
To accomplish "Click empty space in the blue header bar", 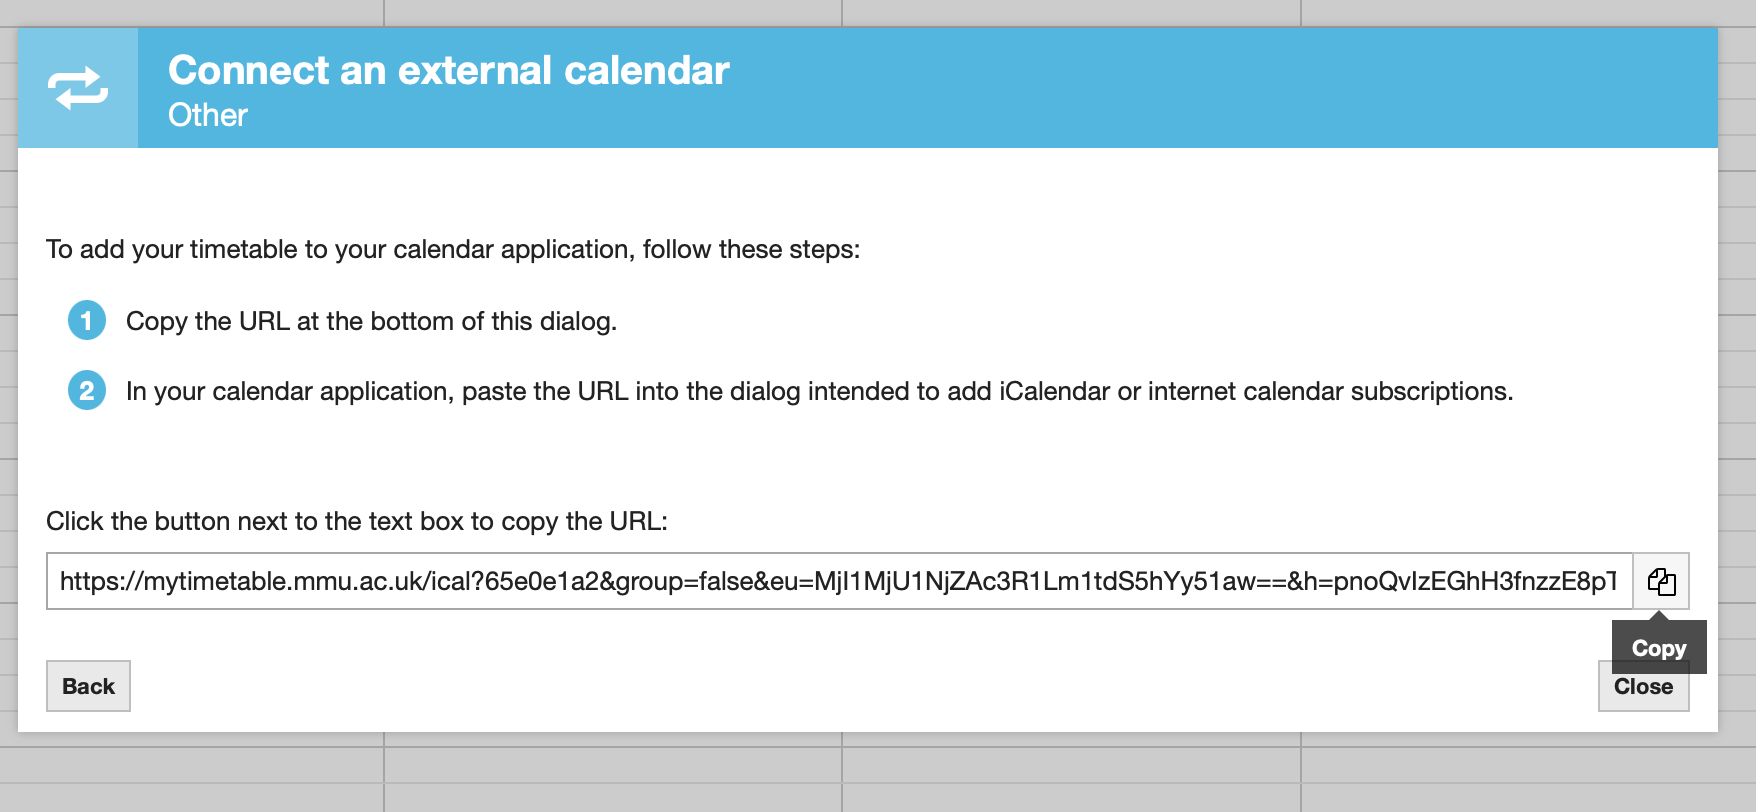I will [1200, 88].
